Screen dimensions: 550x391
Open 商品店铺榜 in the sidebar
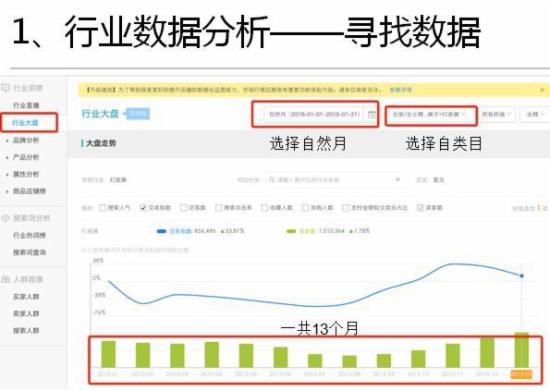tap(29, 191)
